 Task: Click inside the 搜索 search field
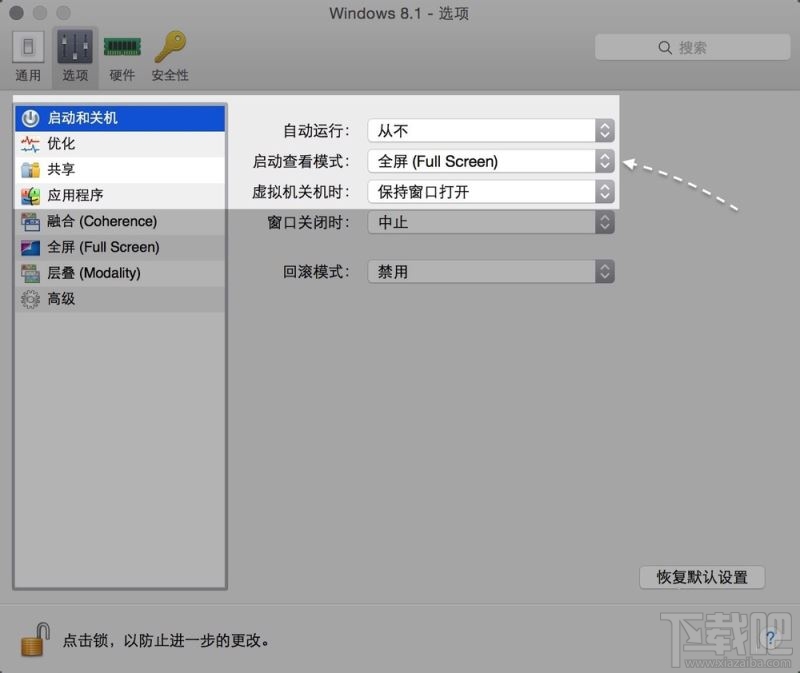[x=692, y=47]
